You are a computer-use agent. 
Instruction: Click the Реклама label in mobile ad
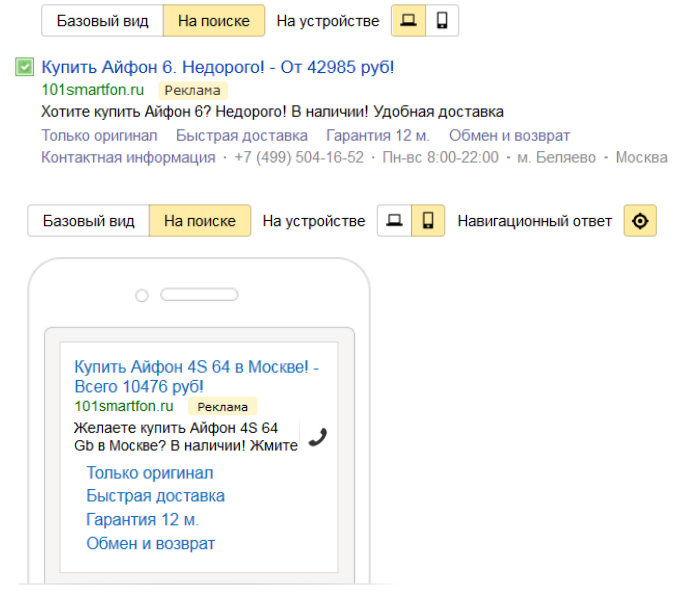[223, 407]
